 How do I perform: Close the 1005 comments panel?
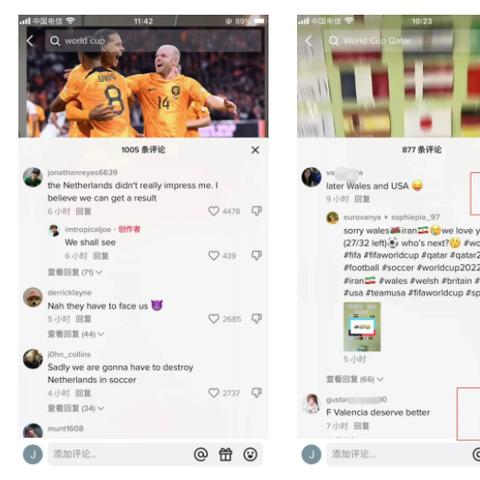[255, 150]
